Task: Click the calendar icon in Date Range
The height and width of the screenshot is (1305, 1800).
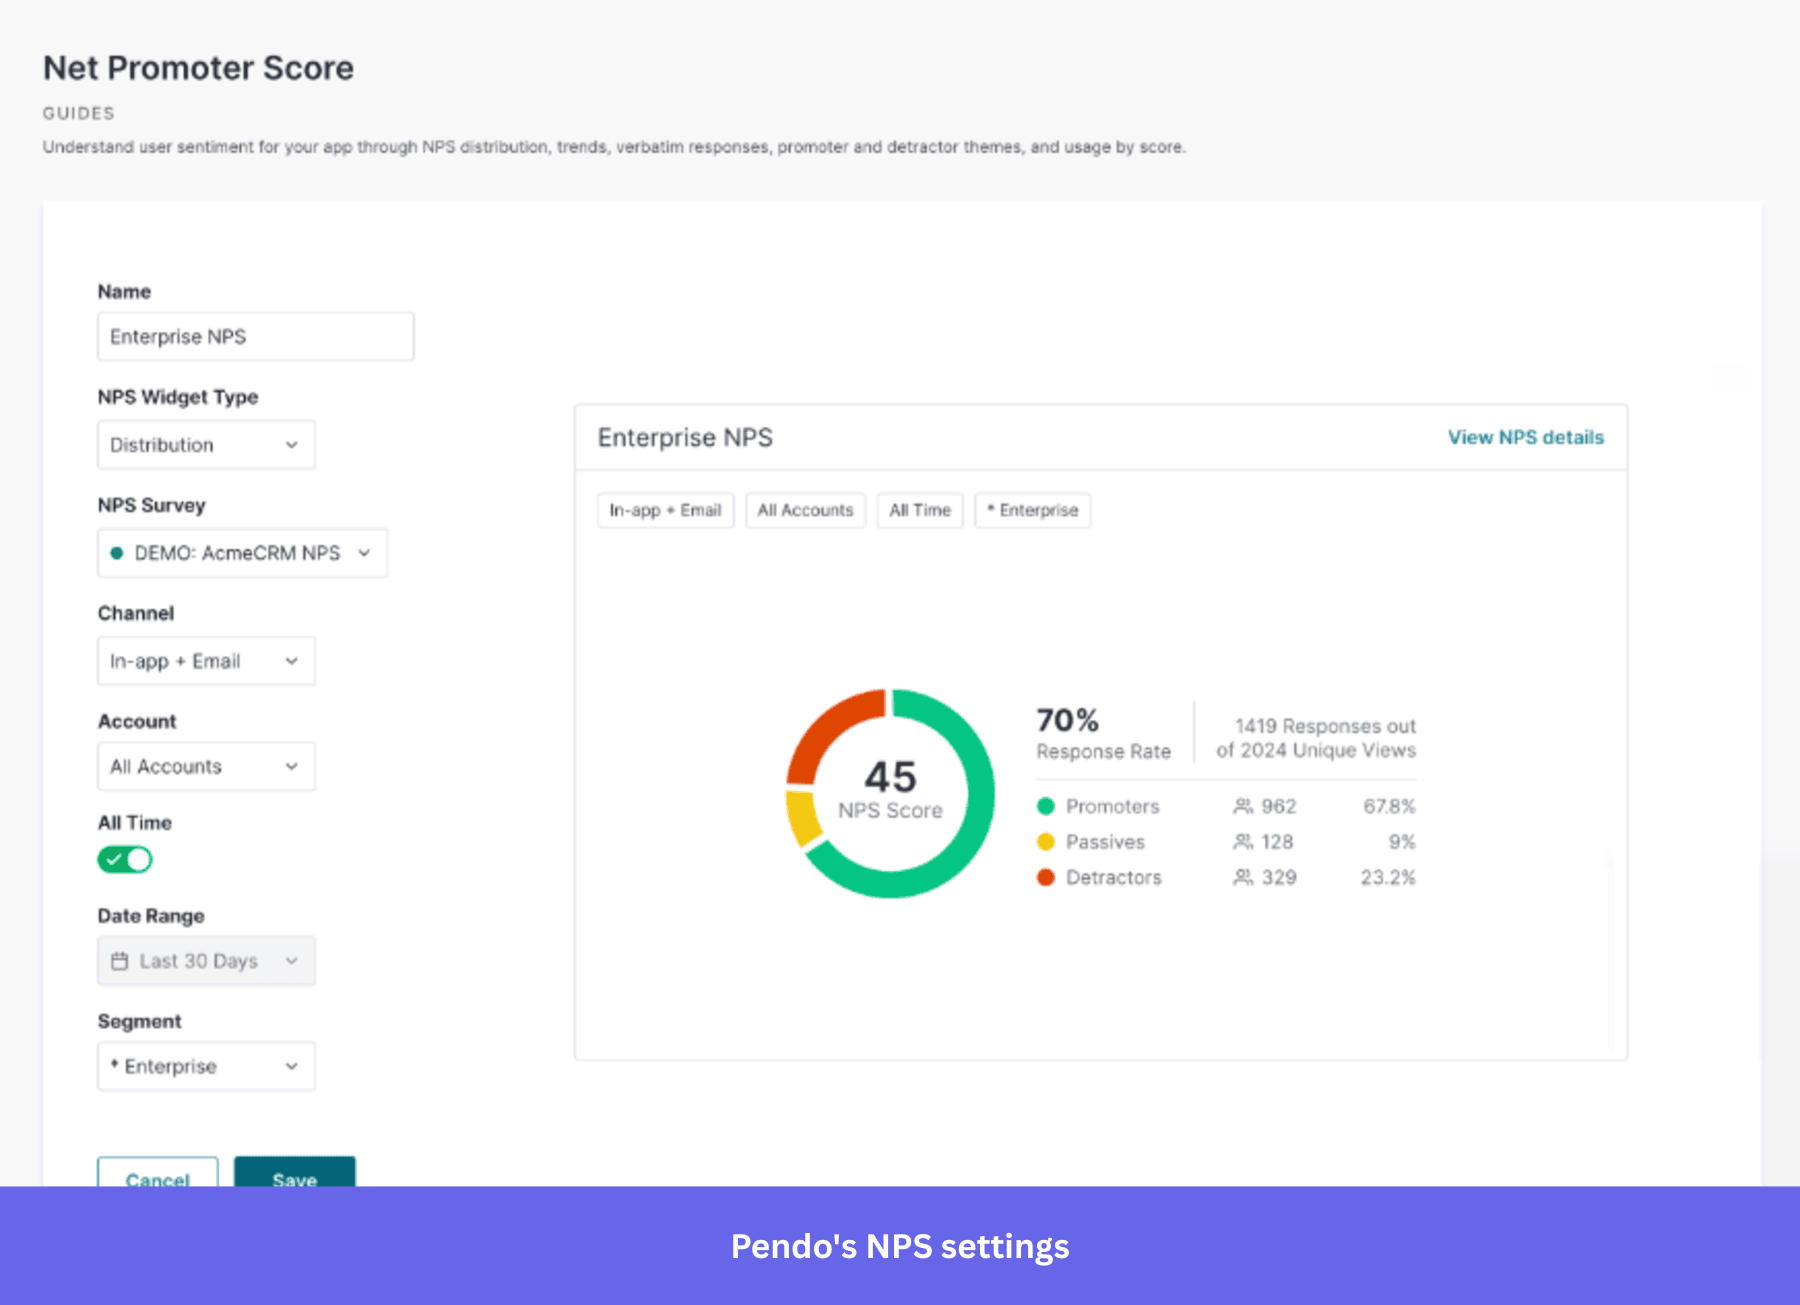Action: click(120, 961)
